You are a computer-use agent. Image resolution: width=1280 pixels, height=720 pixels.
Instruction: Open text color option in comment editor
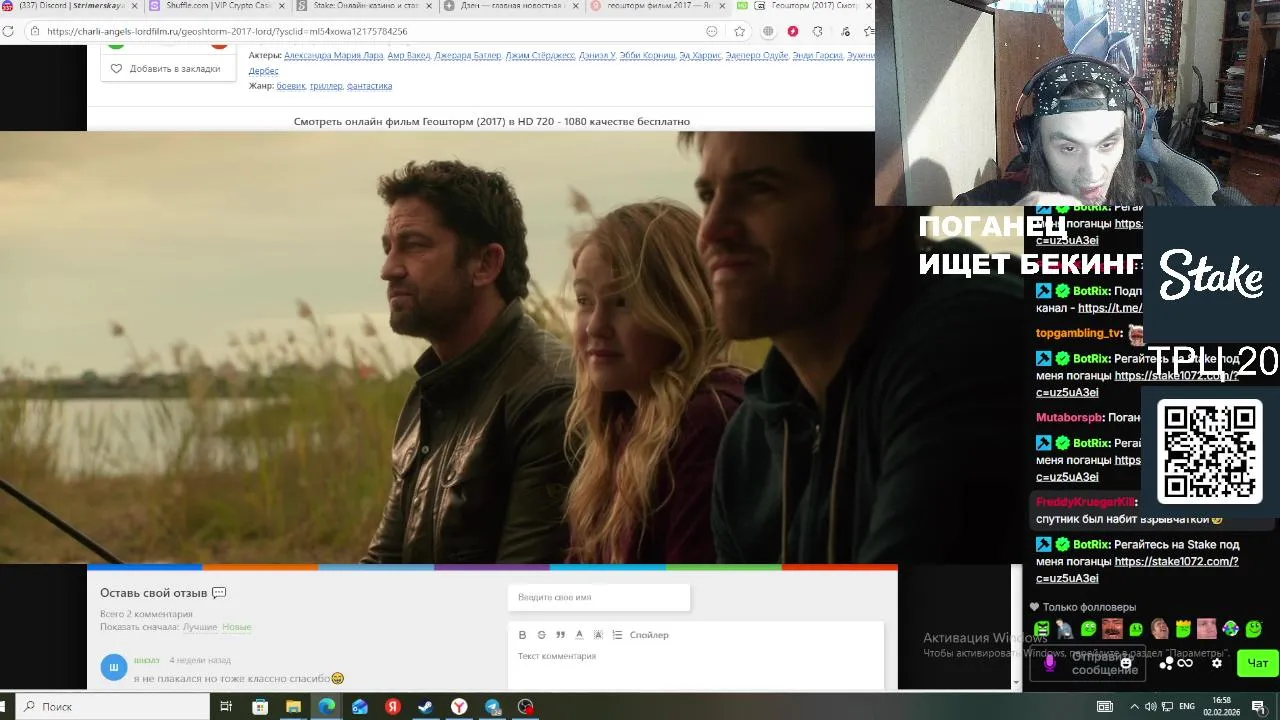(x=579, y=635)
